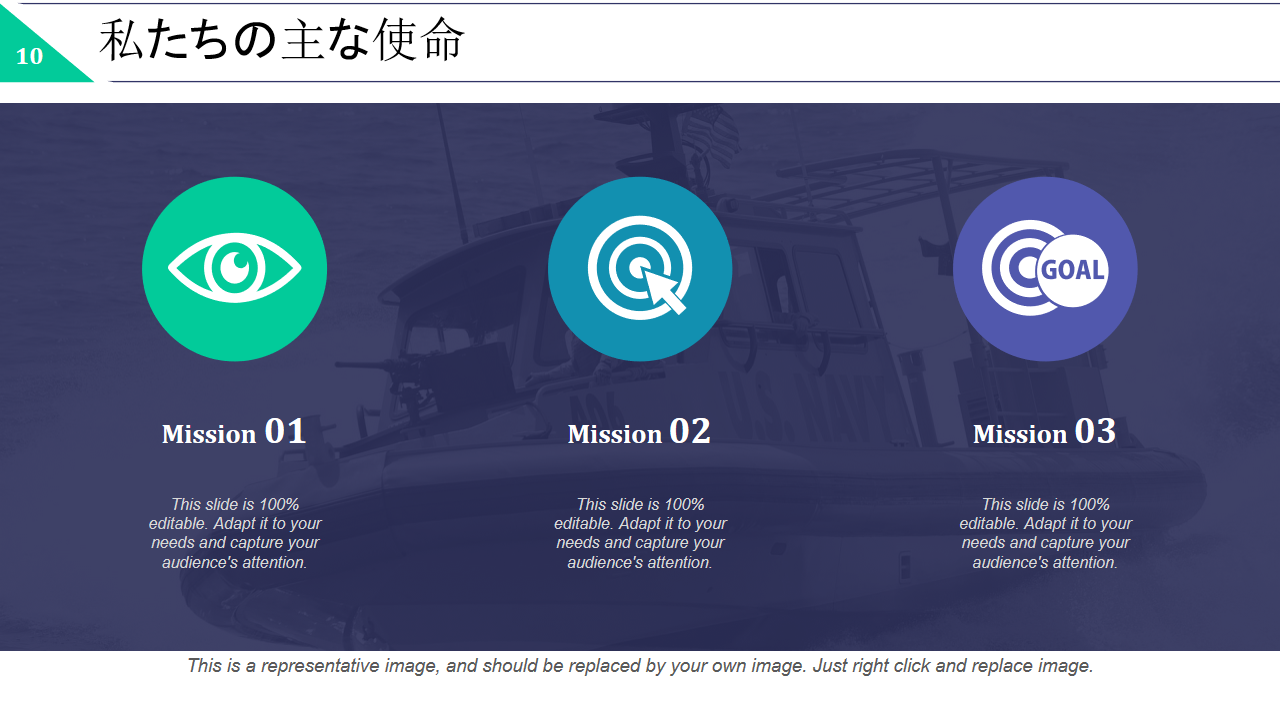
Task: Select the Mission 03 heading
Action: pyautogui.click(x=1044, y=432)
